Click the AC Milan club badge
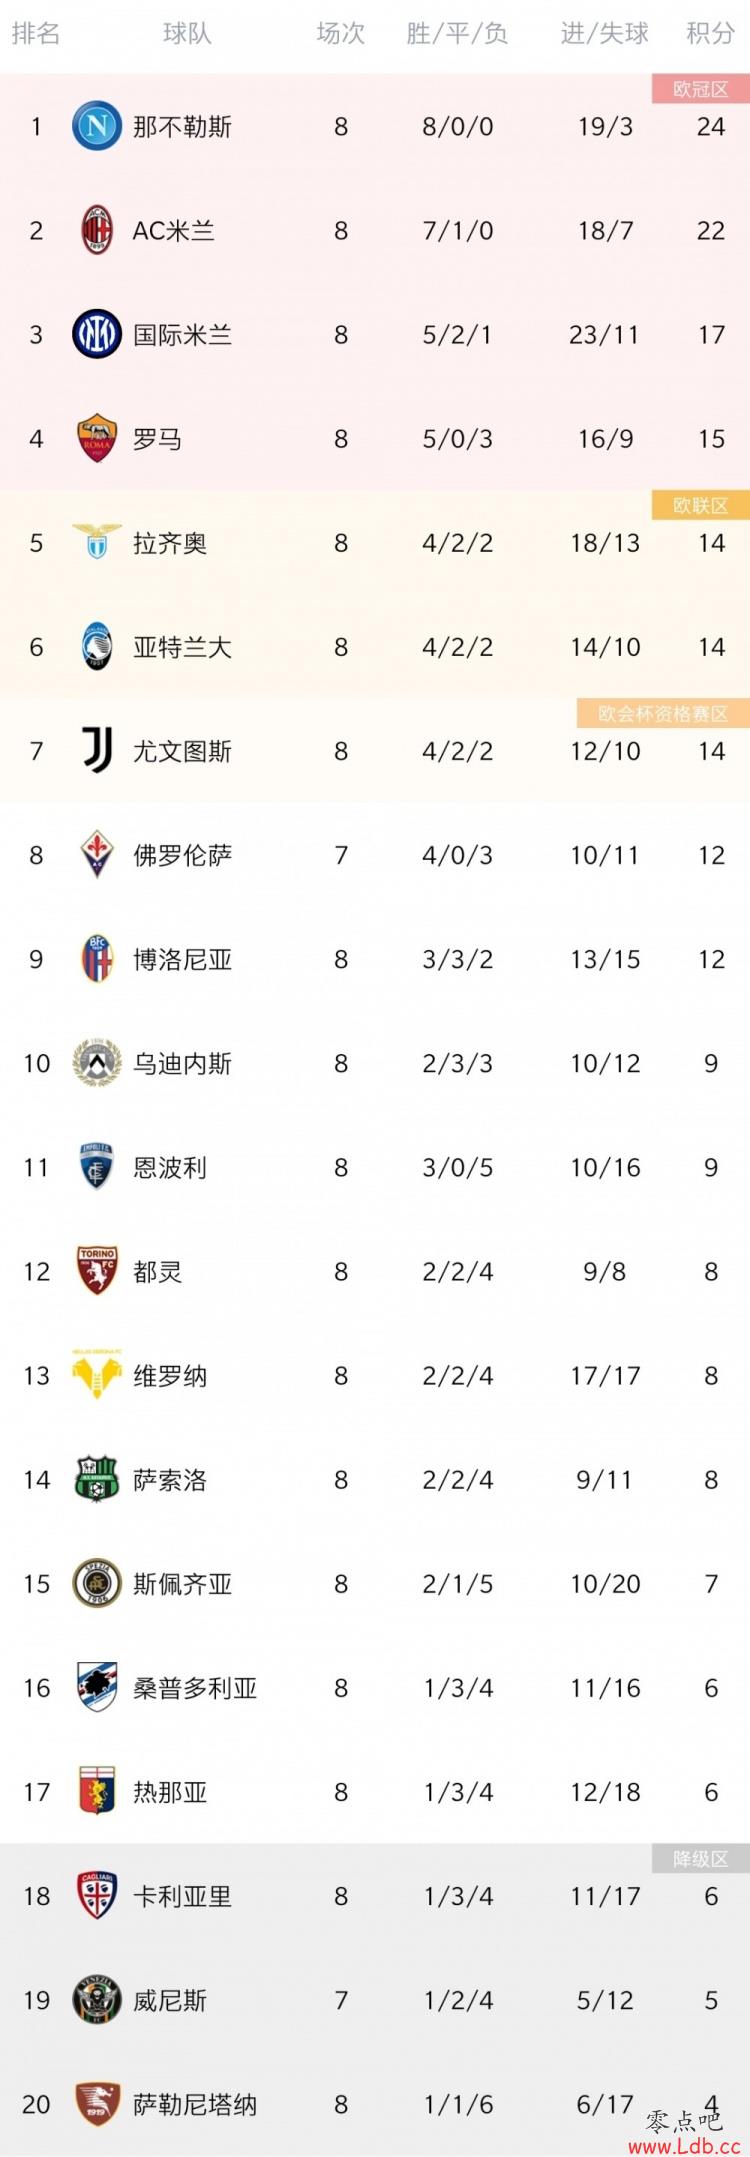The width and height of the screenshot is (750, 2157). click(97, 230)
